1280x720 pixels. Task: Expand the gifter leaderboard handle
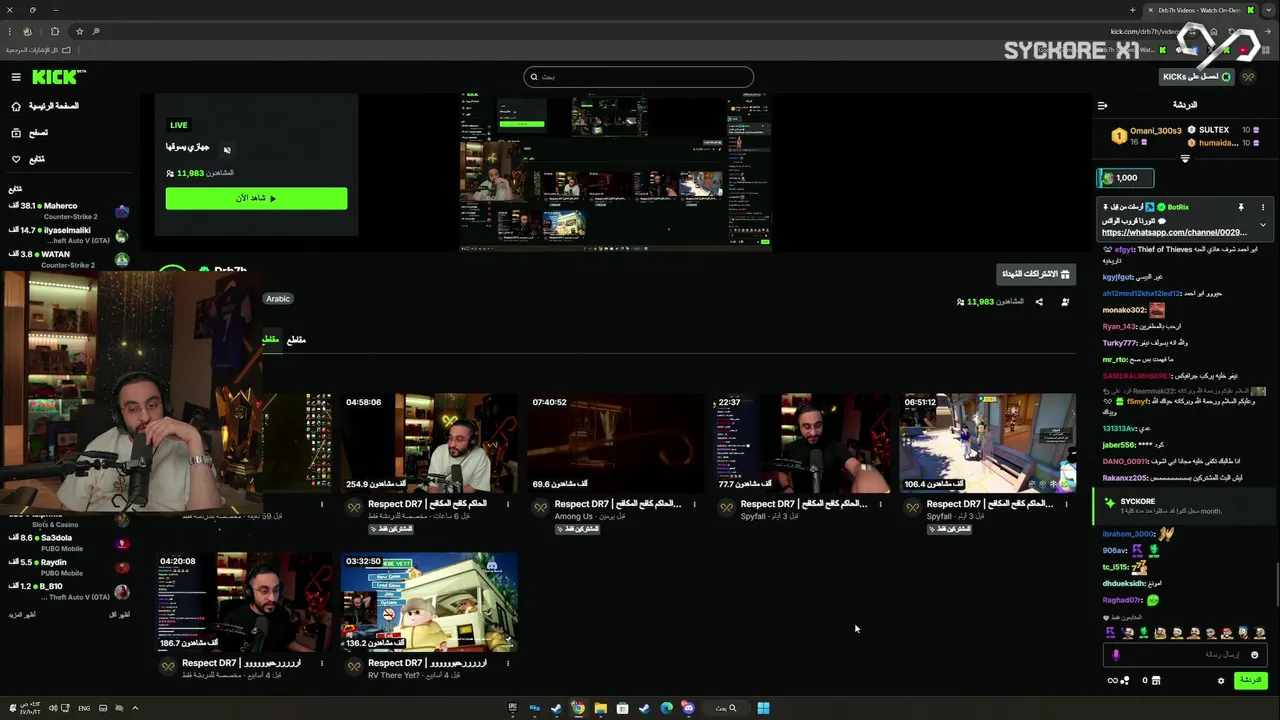click(1185, 159)
